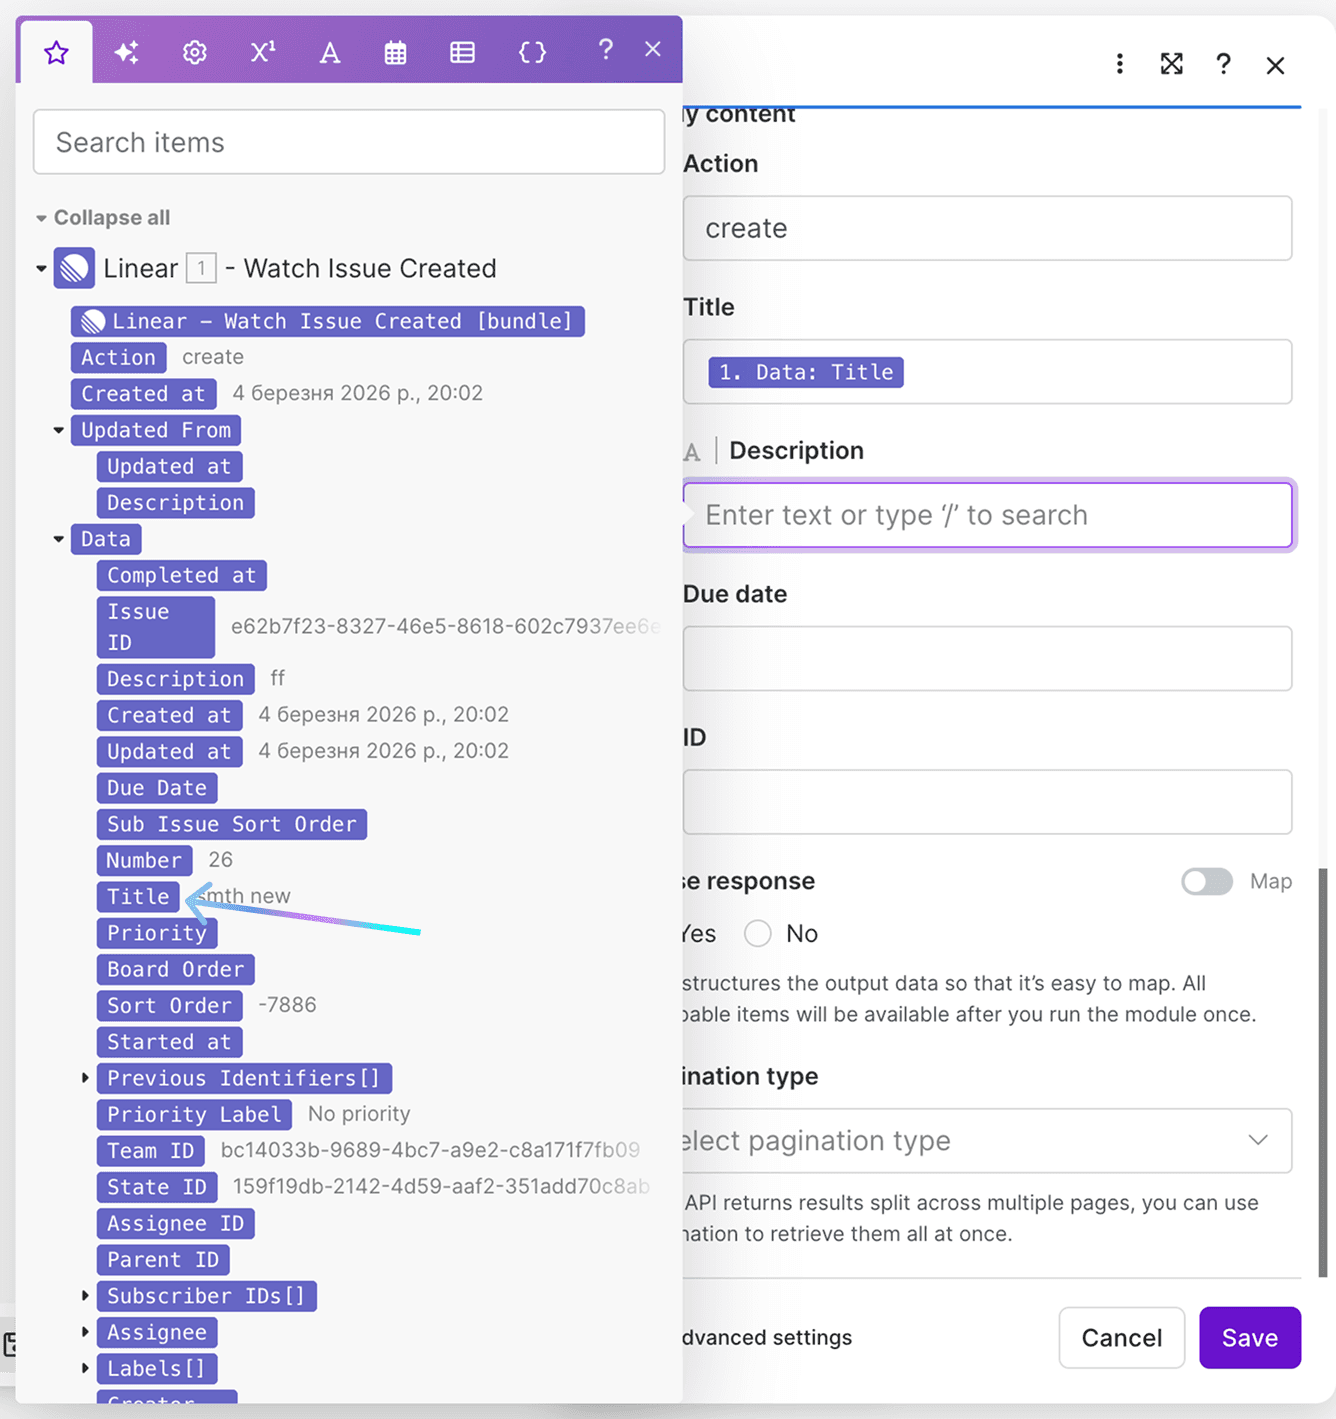Click the advanced settings link
This screenshot has width=1336, height=1419.
(767, 1337)
